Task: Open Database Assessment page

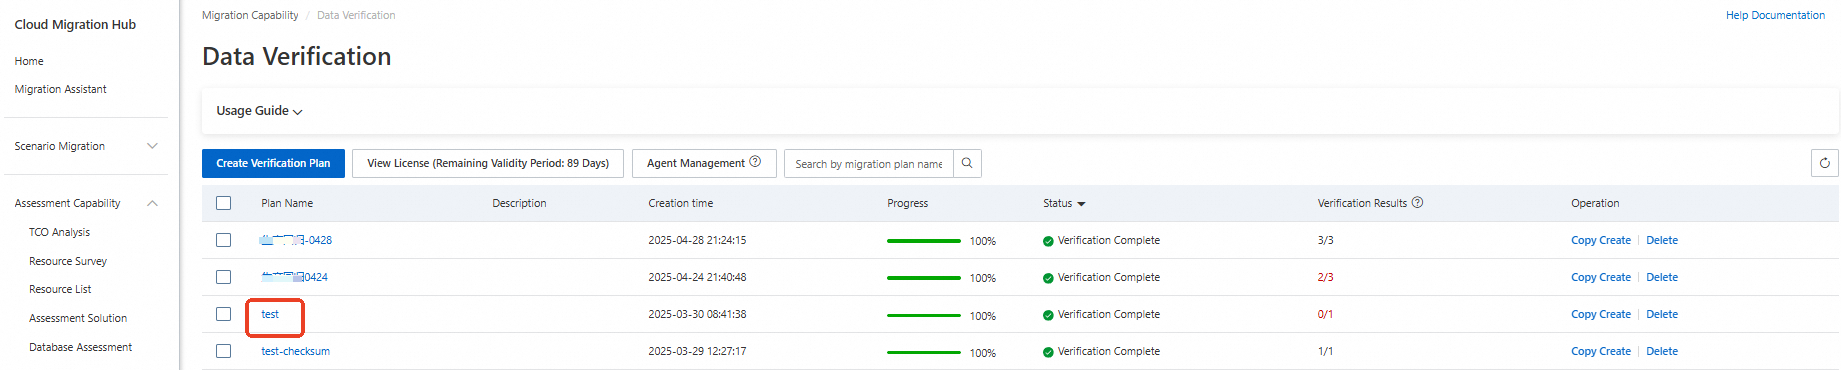Action: [80, 347]
